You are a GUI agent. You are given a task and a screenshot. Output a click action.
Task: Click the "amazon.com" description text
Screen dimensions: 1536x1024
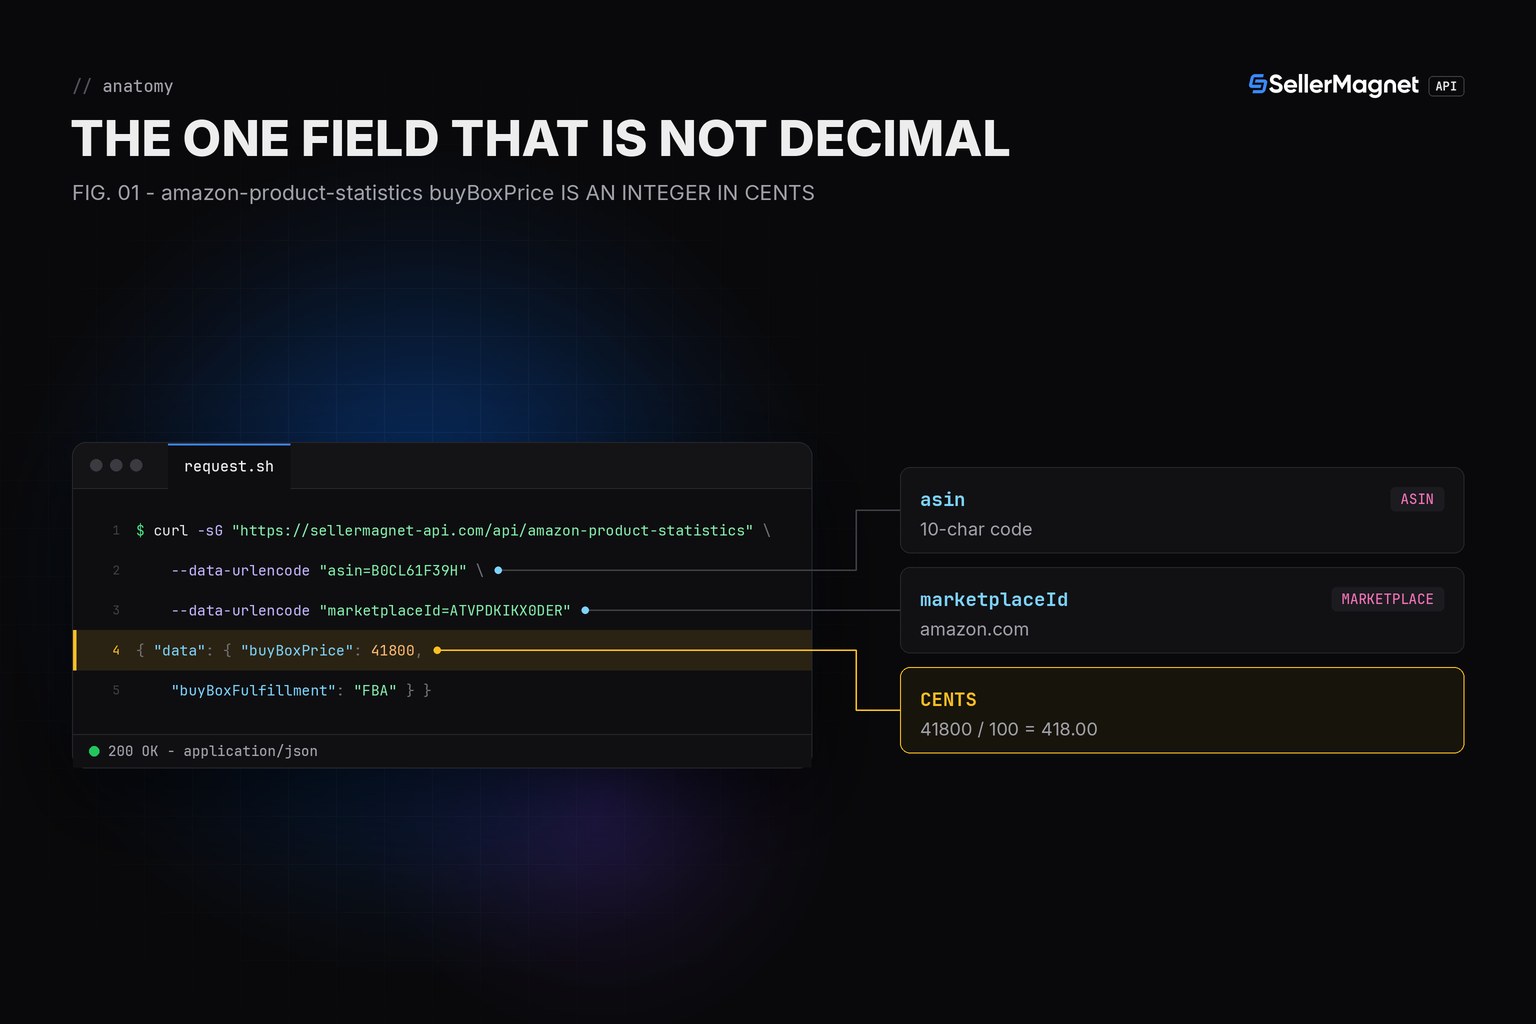click(974, 629)
